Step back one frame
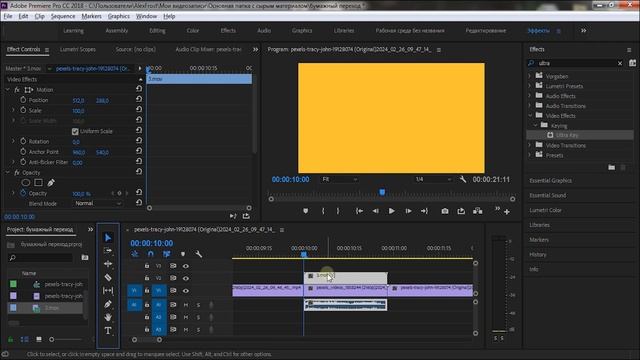 pyautogui.click(x=376, y=211)
